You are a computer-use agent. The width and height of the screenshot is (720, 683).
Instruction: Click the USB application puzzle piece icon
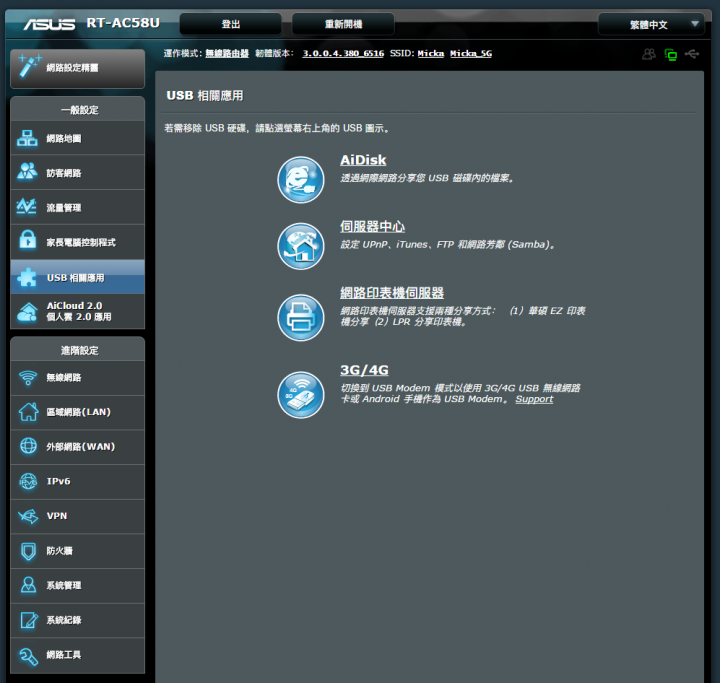click(27, 277)
